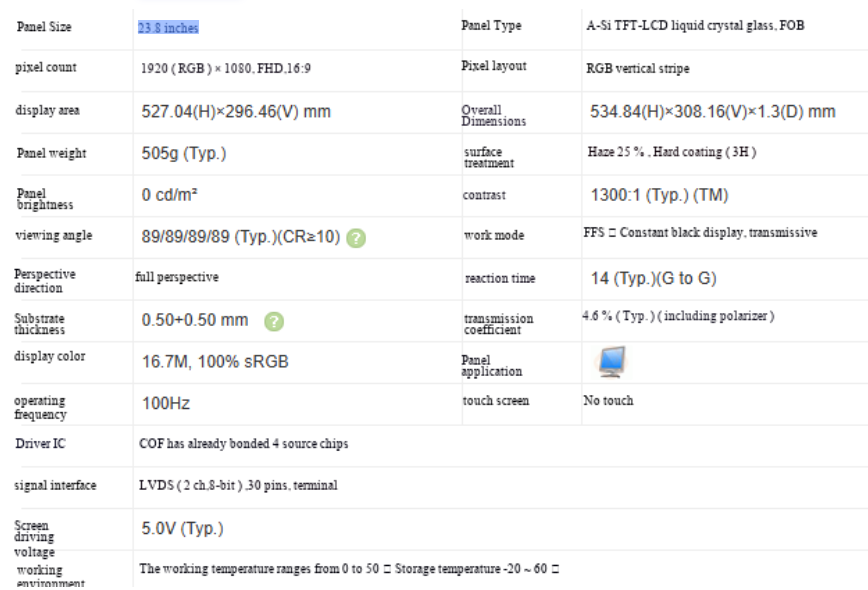Click the highlighted 23.8 inches value
This screenshot has height=590, width=868.
tap(168, 28)
